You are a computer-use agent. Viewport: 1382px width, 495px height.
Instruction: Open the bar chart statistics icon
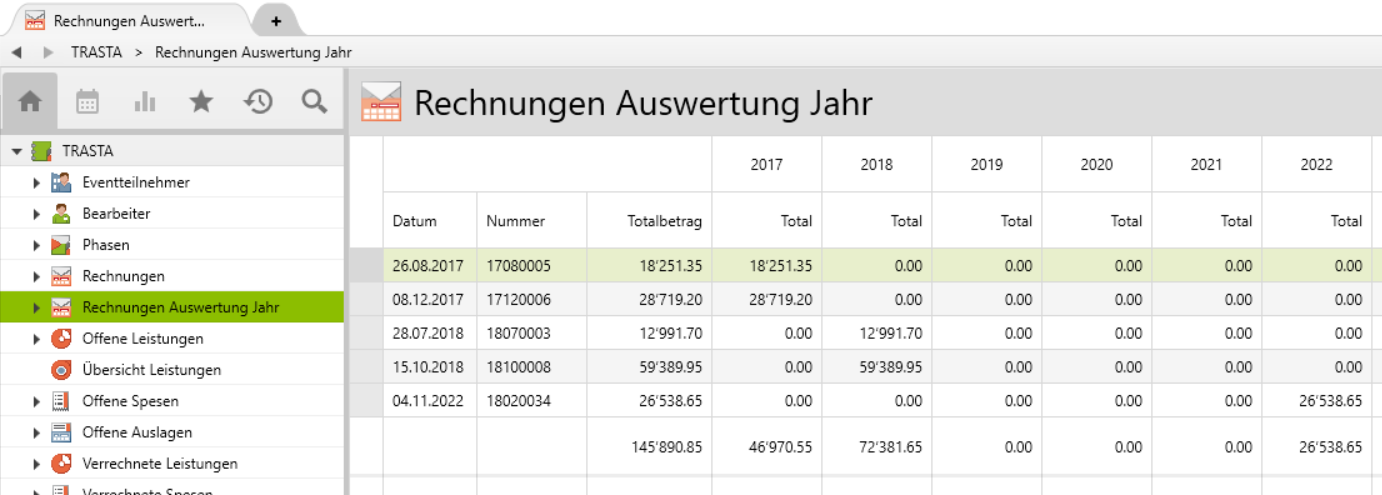(x=145, y=101)
